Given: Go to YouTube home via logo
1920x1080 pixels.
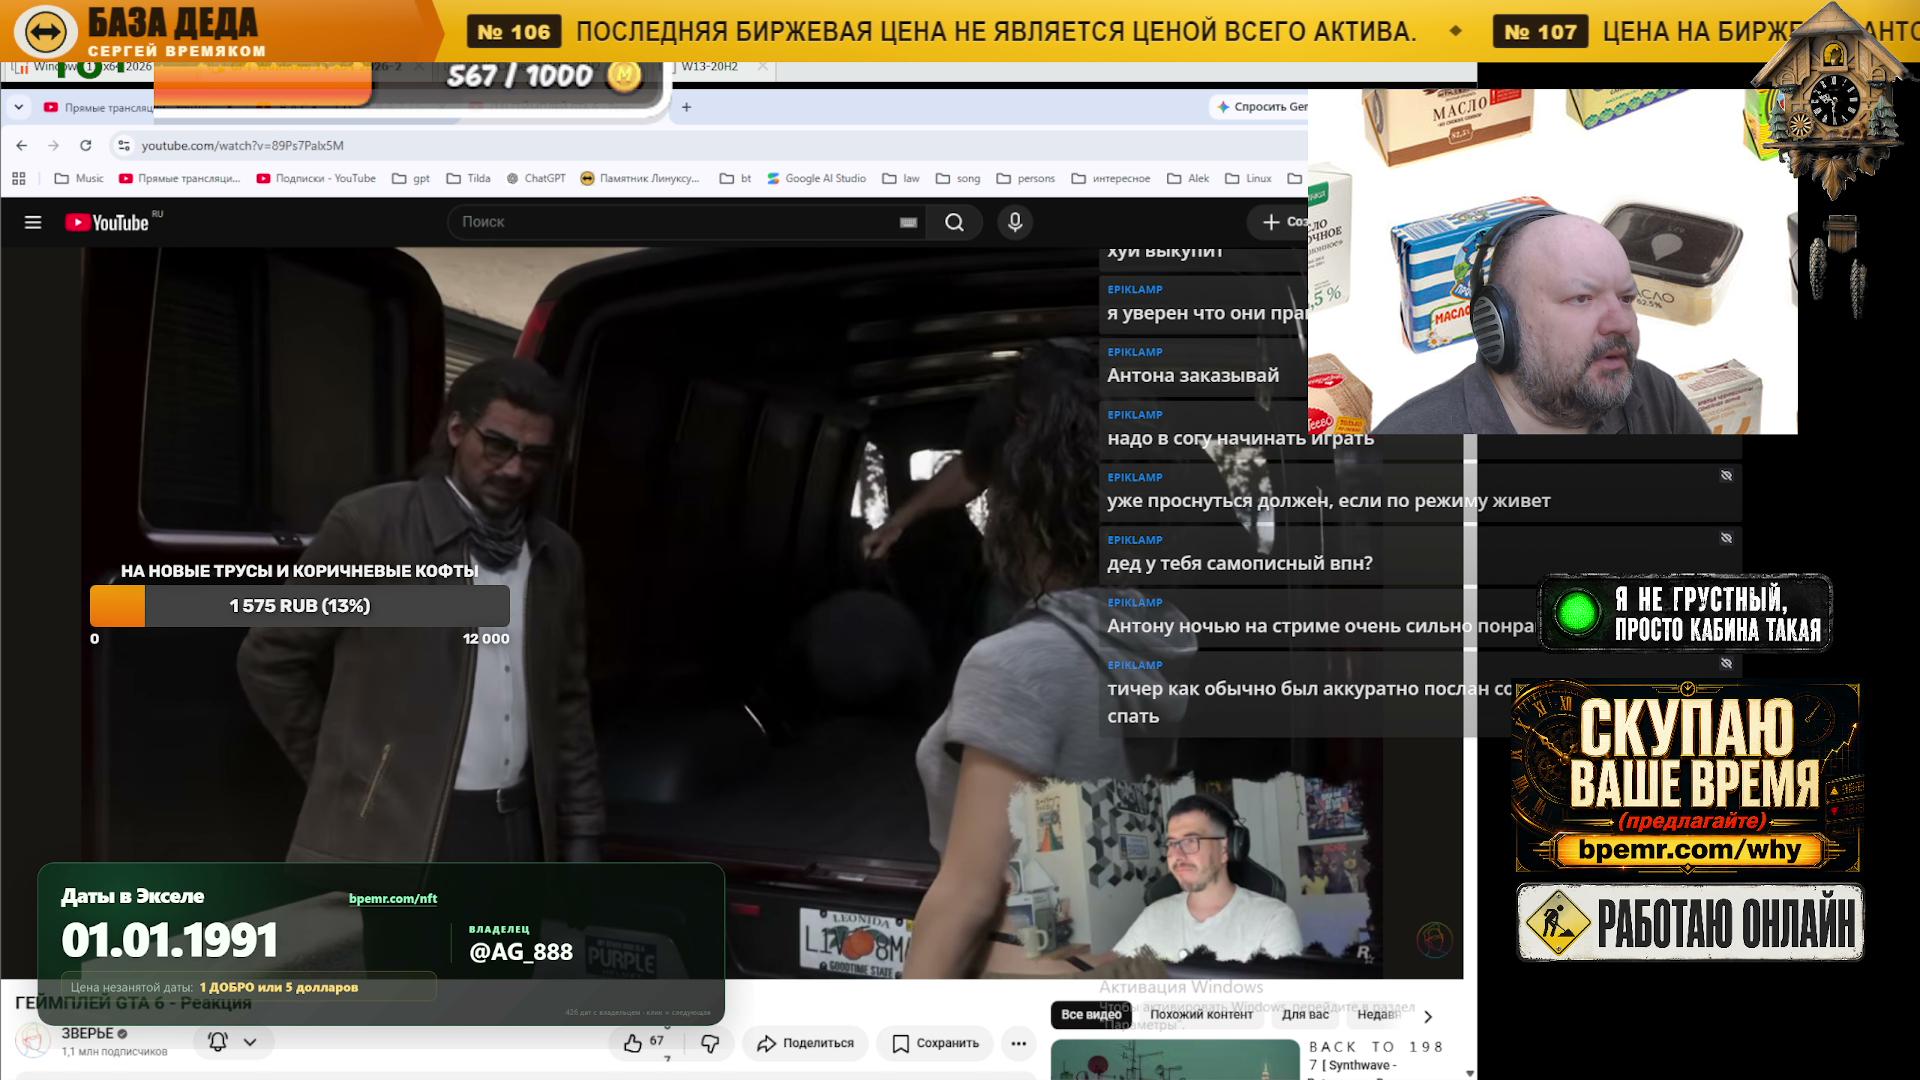Looking at the screenshot, I should point(107,222).
